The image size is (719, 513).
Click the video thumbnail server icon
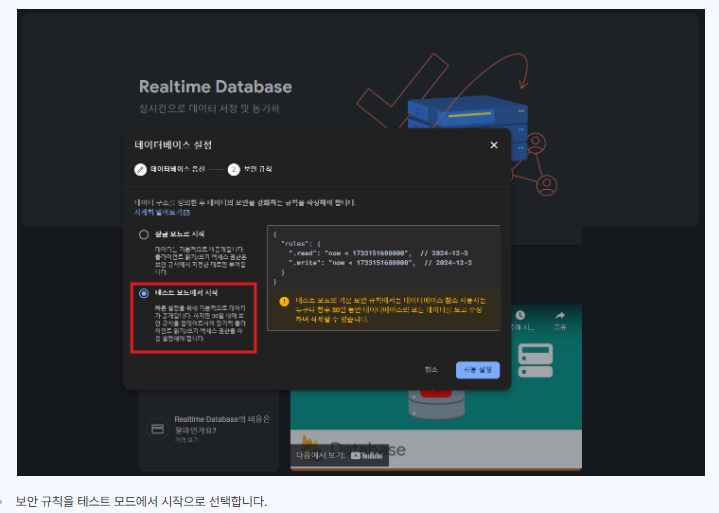535,360
